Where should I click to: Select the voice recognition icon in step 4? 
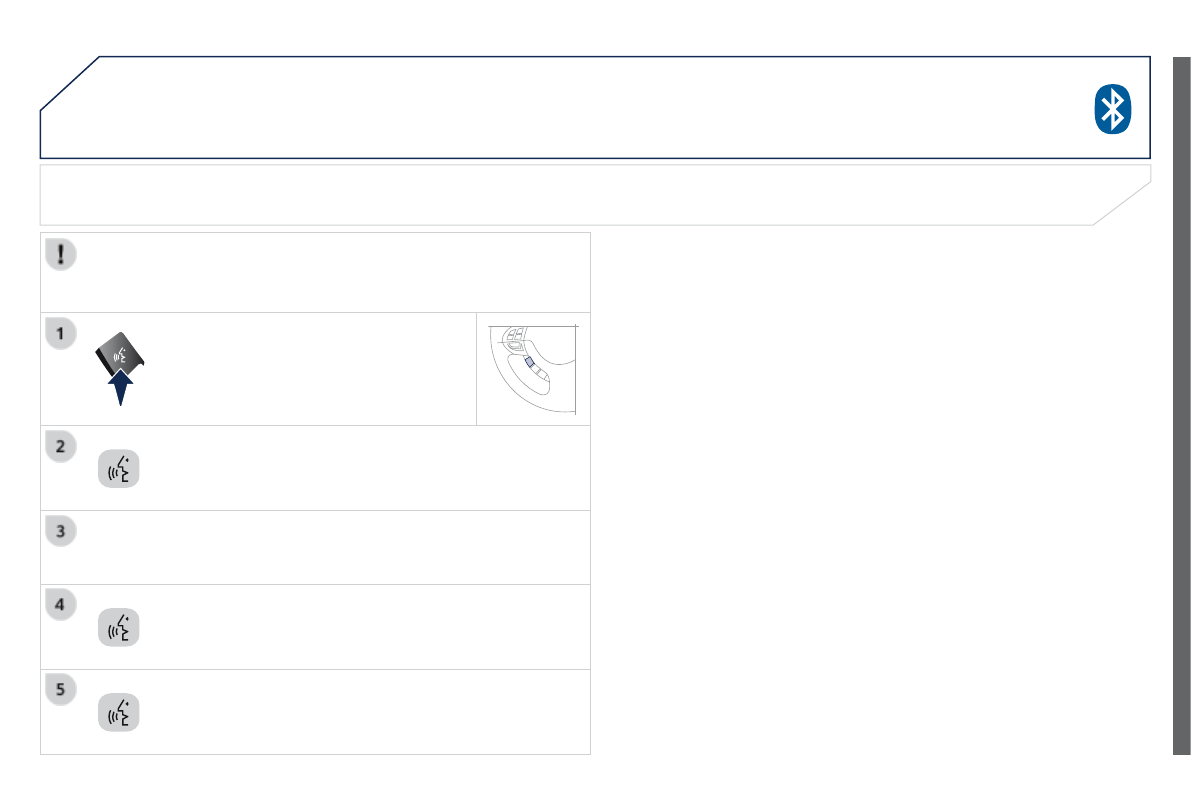pos(119,627)
